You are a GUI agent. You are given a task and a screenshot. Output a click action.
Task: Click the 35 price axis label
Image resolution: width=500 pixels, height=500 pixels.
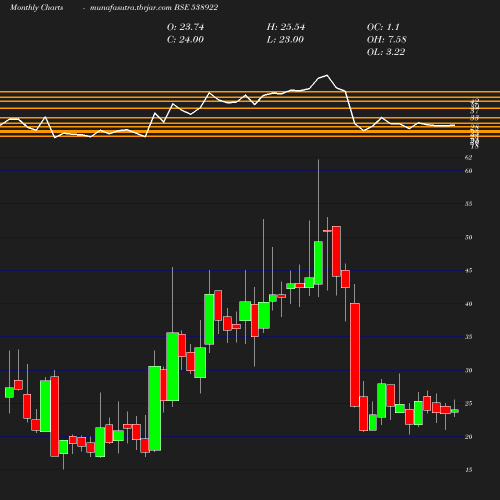tap(468, 337)
